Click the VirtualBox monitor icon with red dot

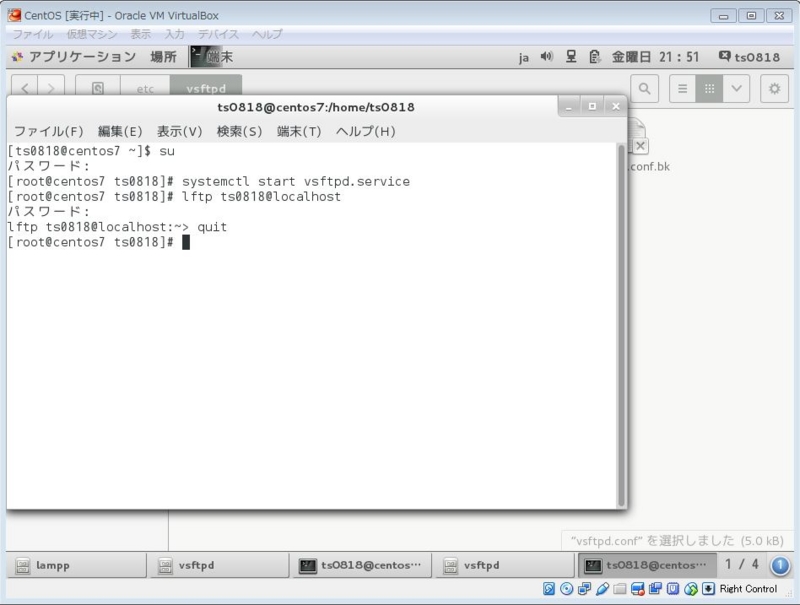(x=638, y=589)
